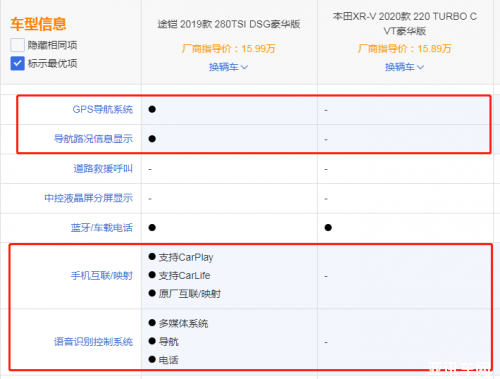Click the GPS导航系统 dot for 途铠
Image resolution: width=500 pixels, height=379 pixels.
pyautogui.click(x=152, y=109)
